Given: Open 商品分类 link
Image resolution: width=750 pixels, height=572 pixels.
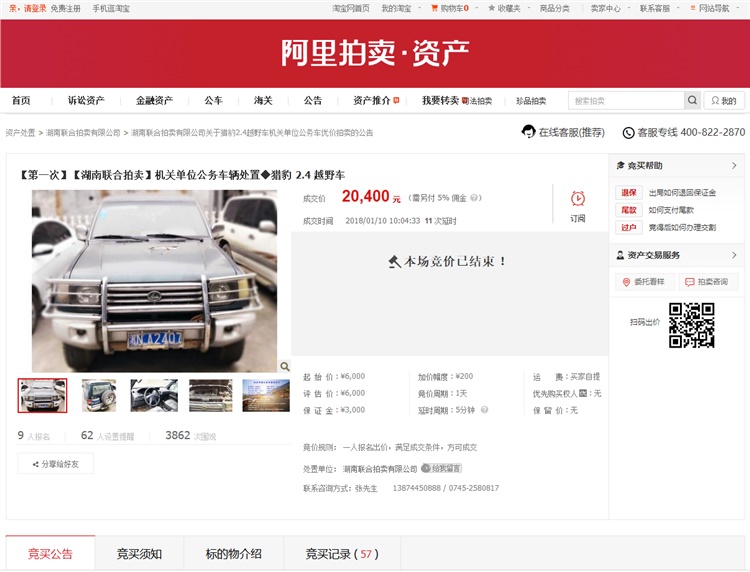Looking at the screenshot, I should pyautogui.click(x=554, y=8).
